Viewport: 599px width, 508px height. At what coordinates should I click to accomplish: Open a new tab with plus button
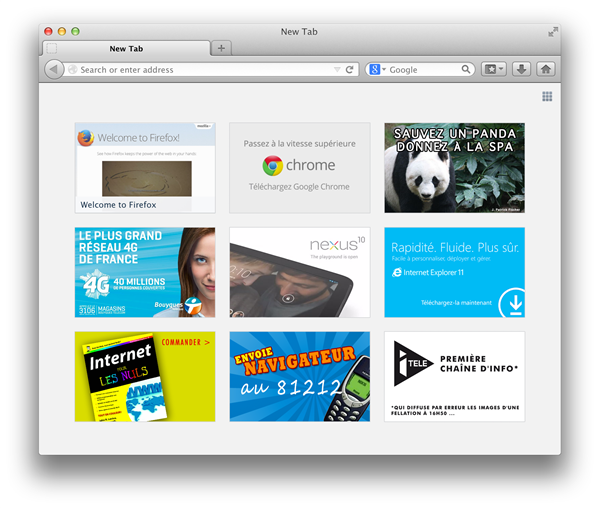pyautogui.click(x=221, y=48)
